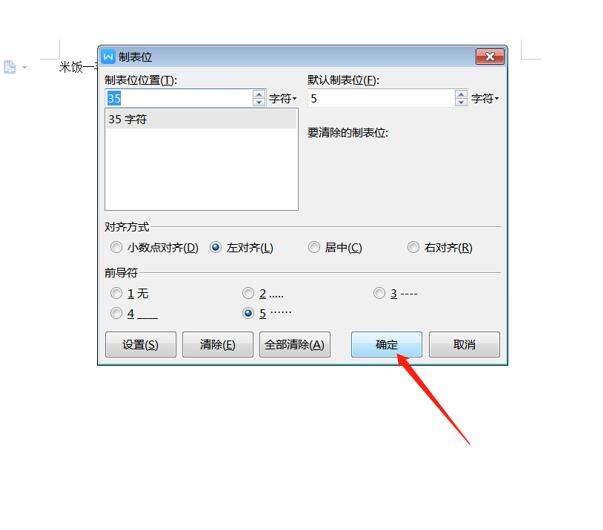603x530 pixels.
Task: Click the document icon left of the page
Action: [x=10, y=67]
